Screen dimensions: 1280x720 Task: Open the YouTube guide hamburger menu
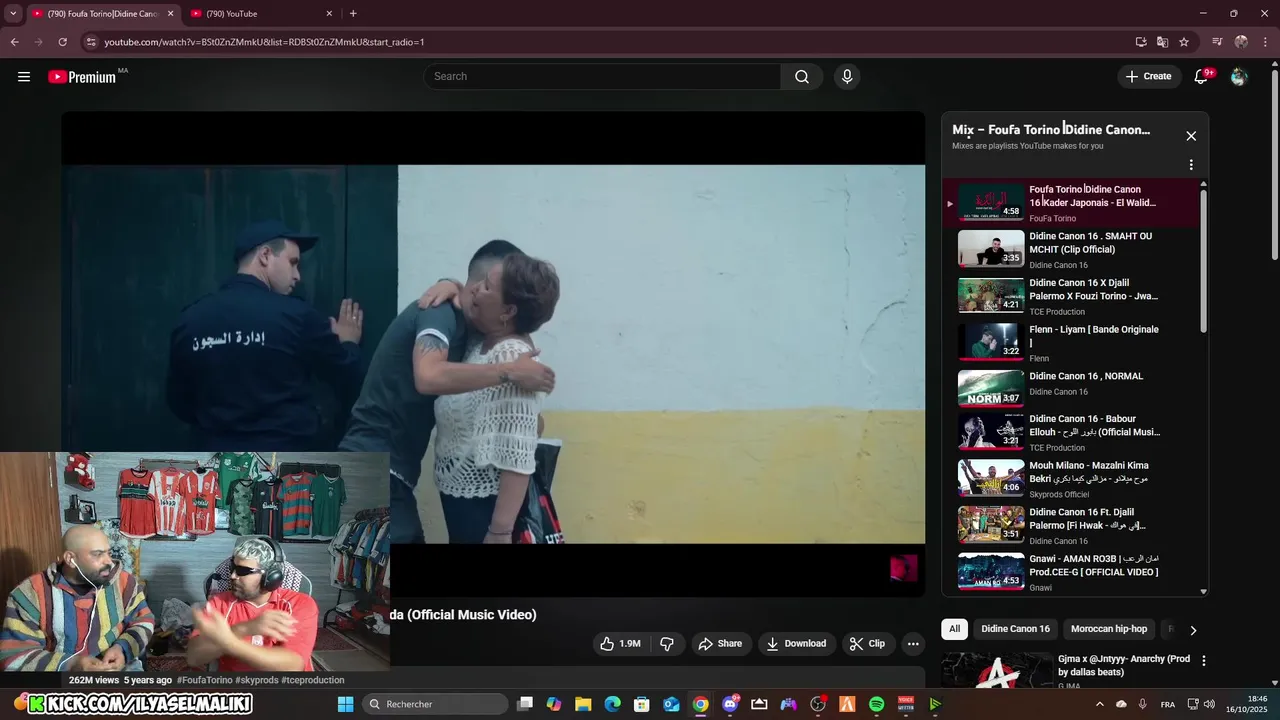coord(24,77)
